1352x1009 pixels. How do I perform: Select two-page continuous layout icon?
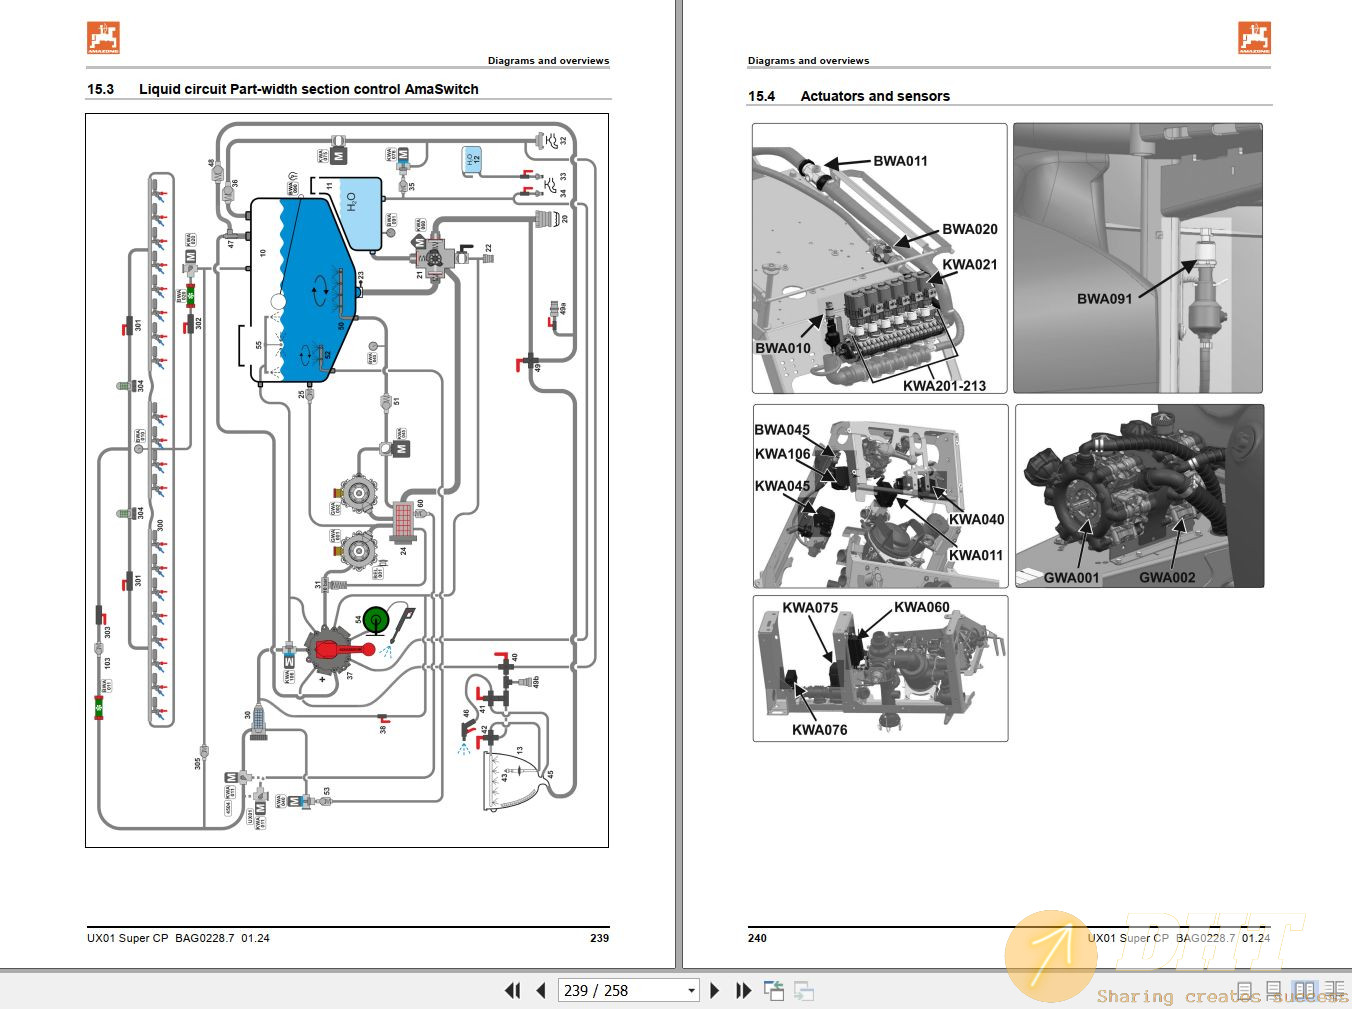pyautogui.click(x=1334, y=990)
